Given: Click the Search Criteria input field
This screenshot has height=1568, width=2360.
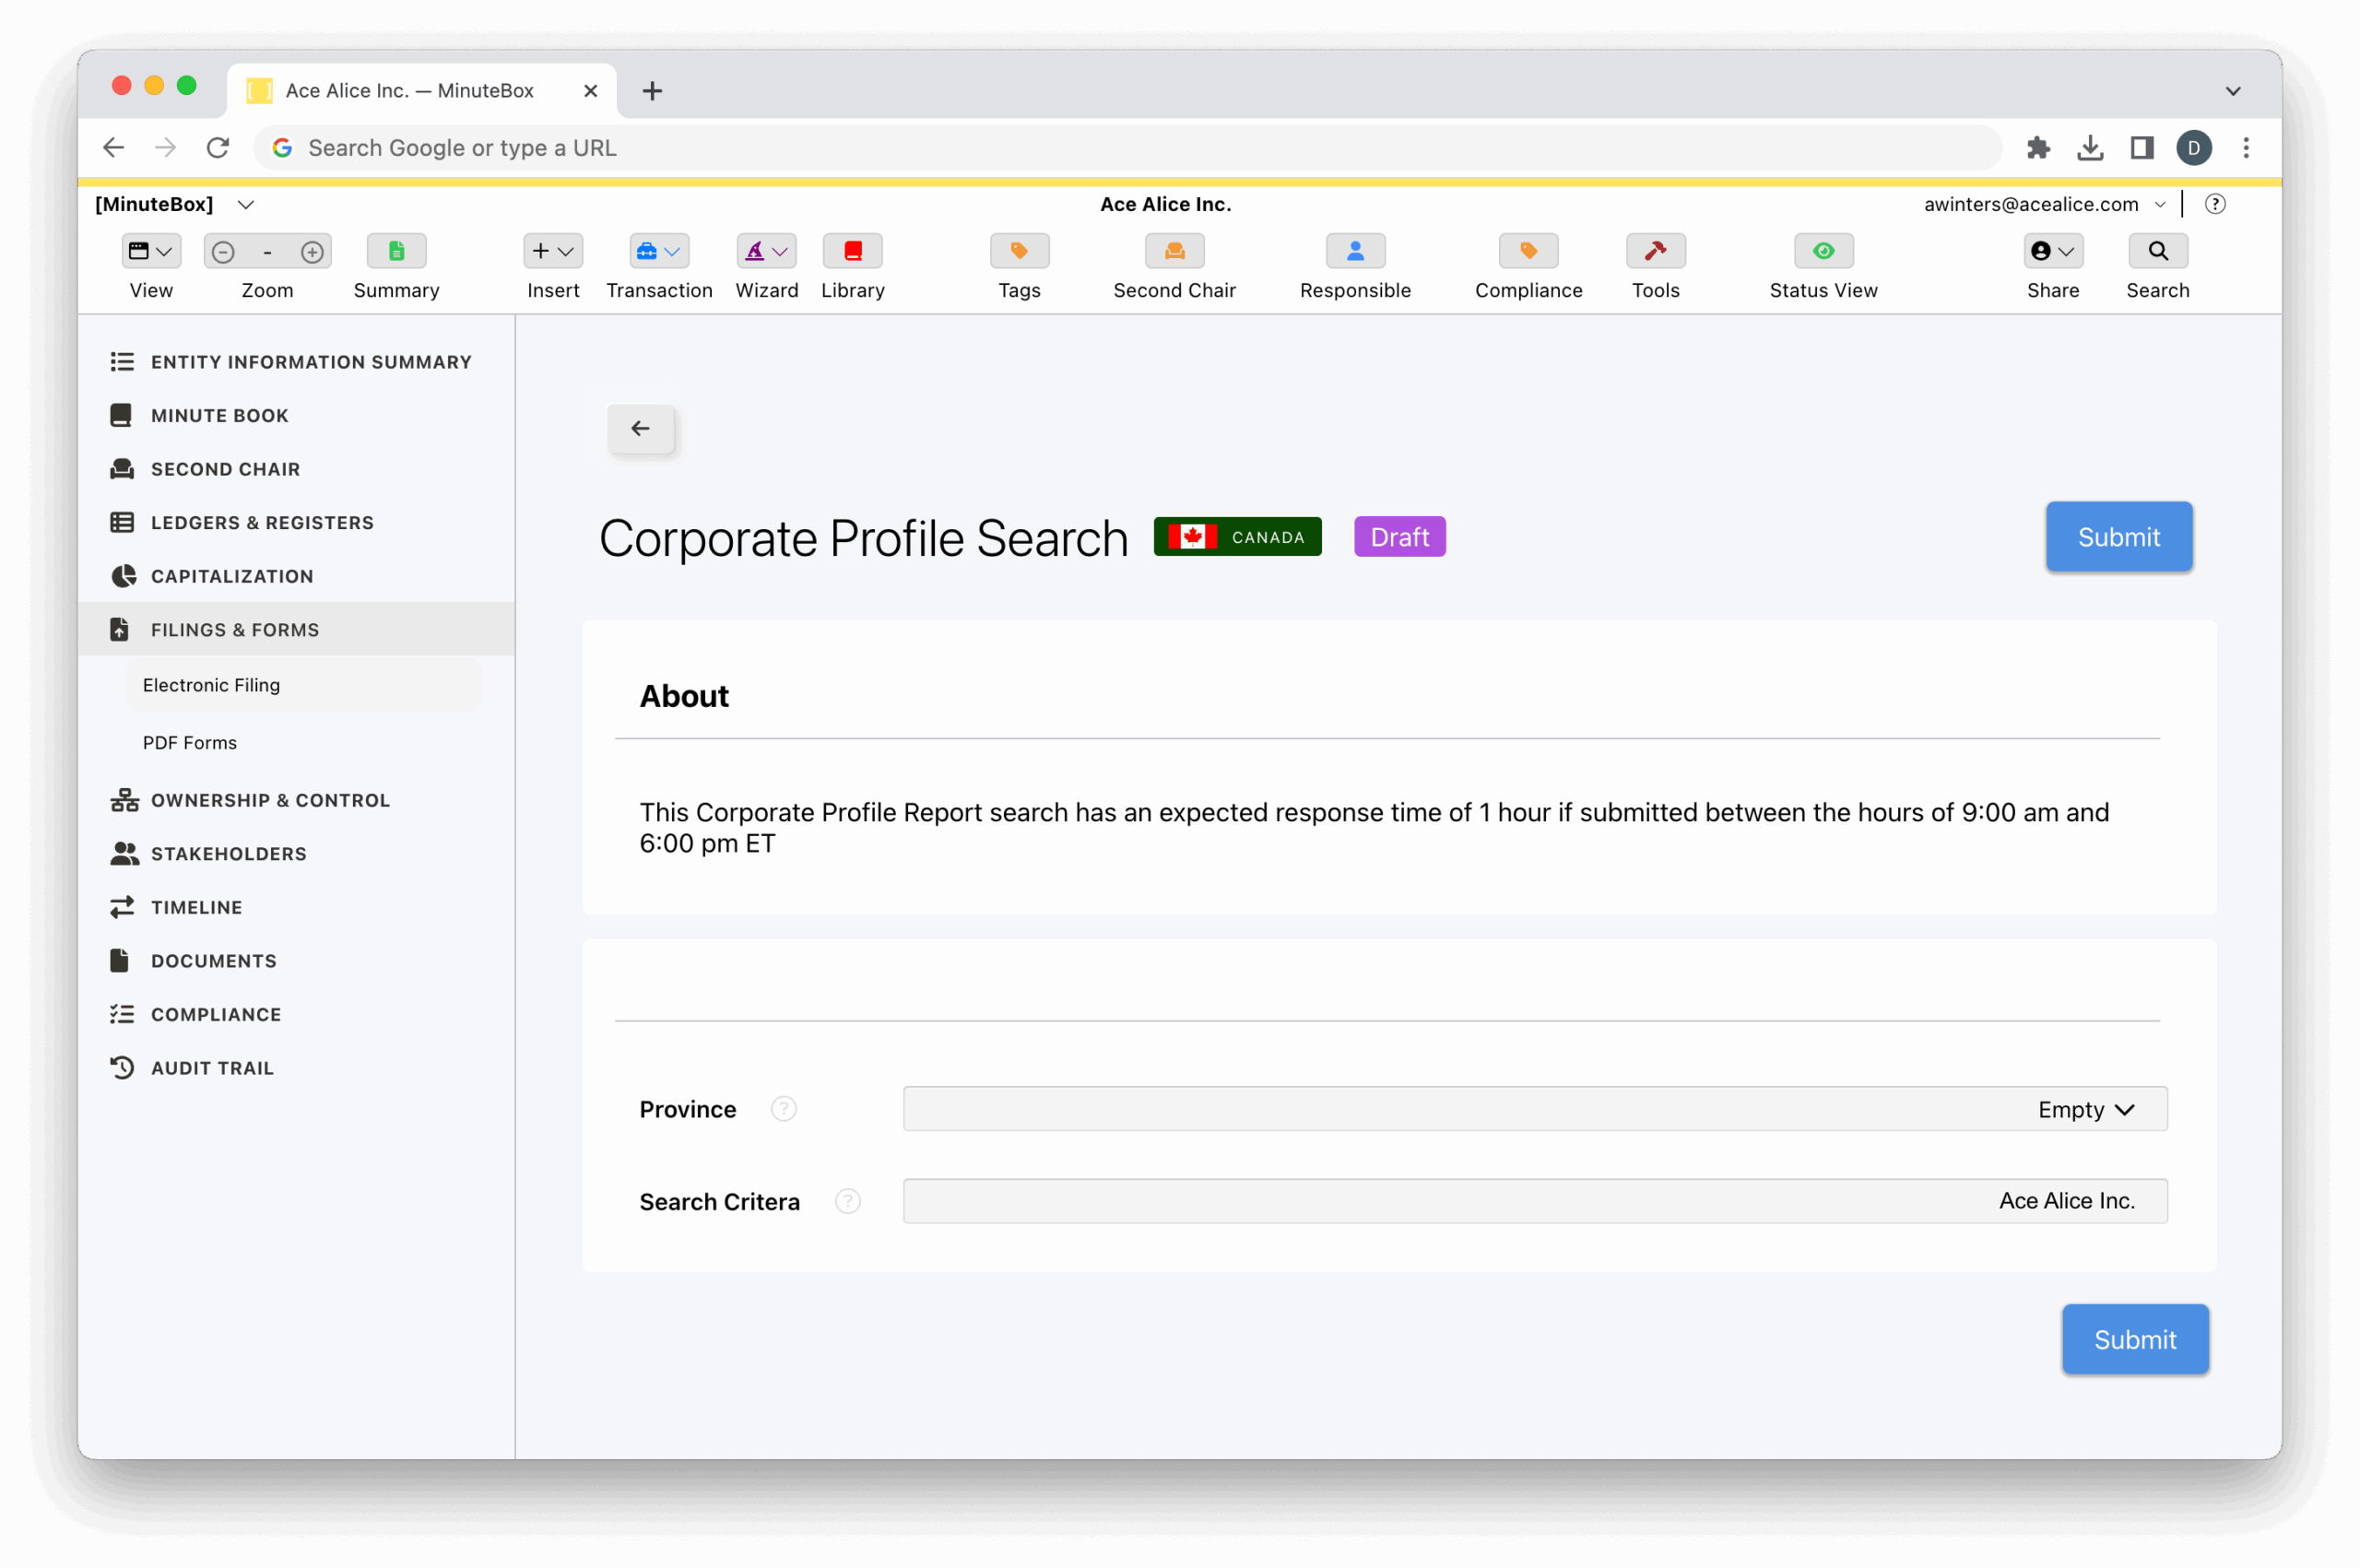Looking at the screenshot, I should pyautogui.click(x=1534, y=1201).
